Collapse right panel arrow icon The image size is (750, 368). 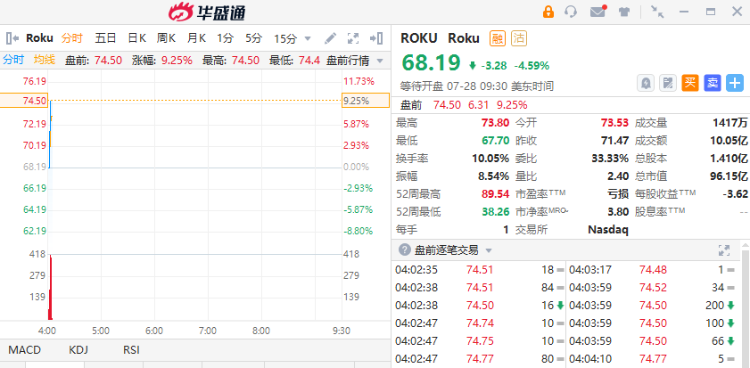coord(376,38)
